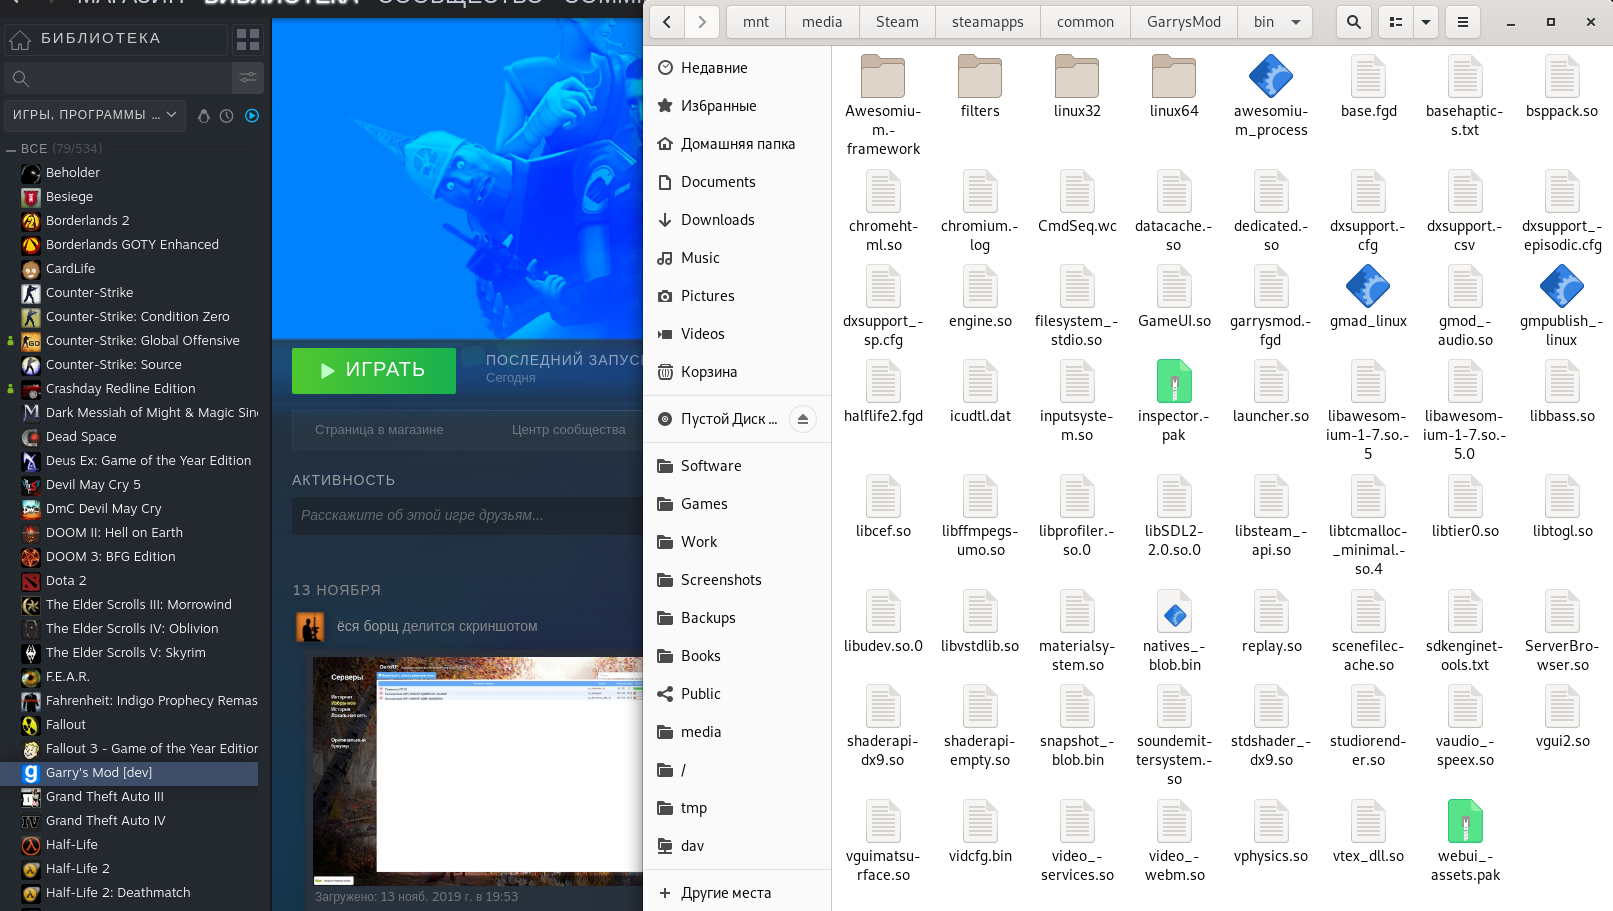Open the Files hamburger menu
Image resolution: width=1613 pixels, height=911 pixels.
click(x=1462, y=21)
